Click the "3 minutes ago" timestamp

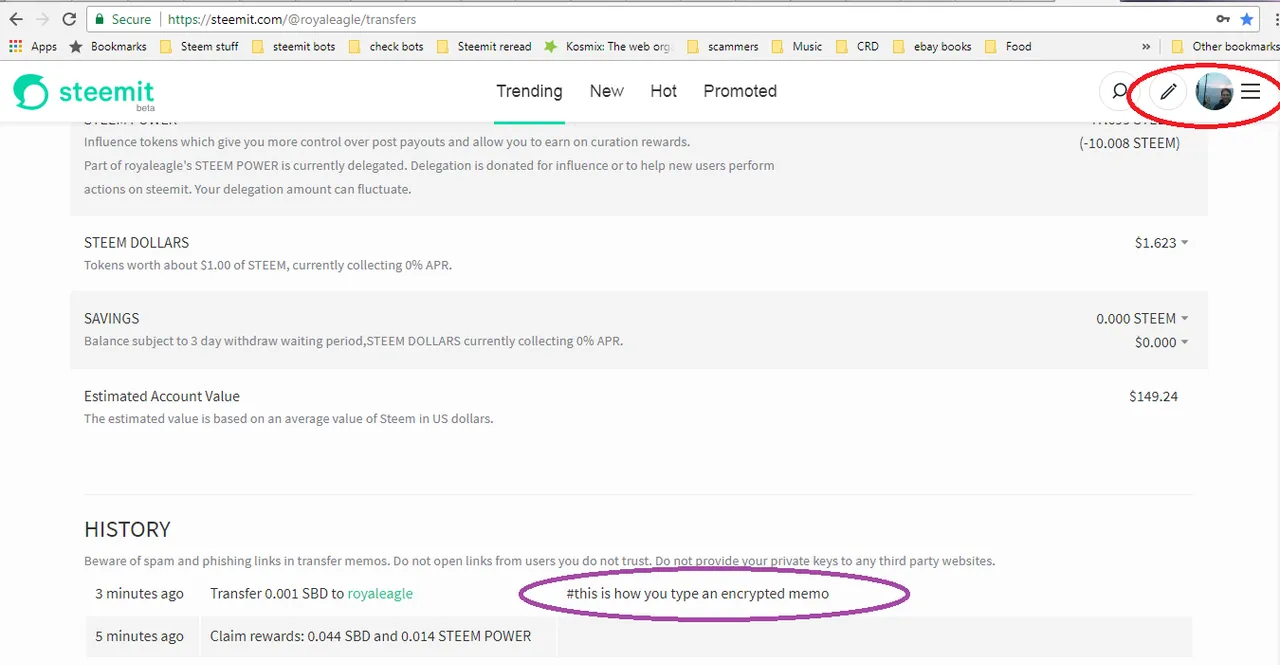(139, 594)
